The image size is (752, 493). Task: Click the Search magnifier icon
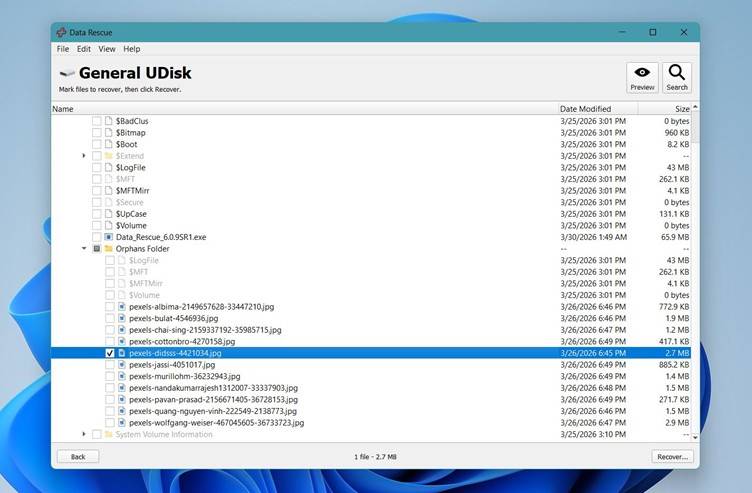(677, 74)
